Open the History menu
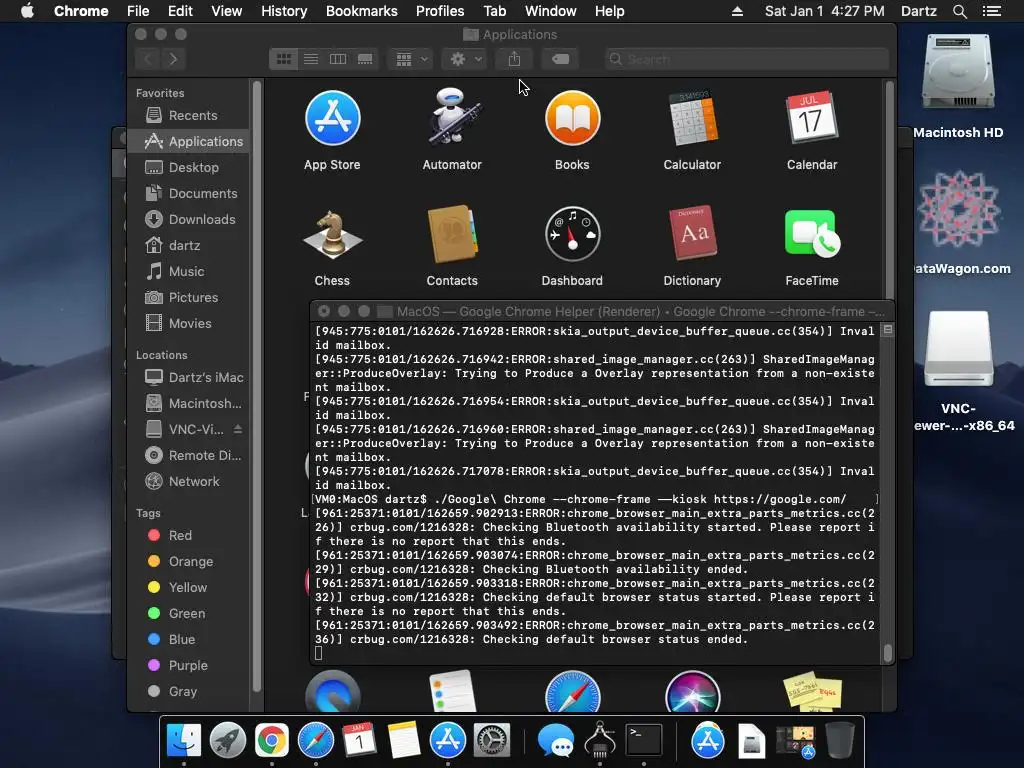 click(x=284, y=11)
